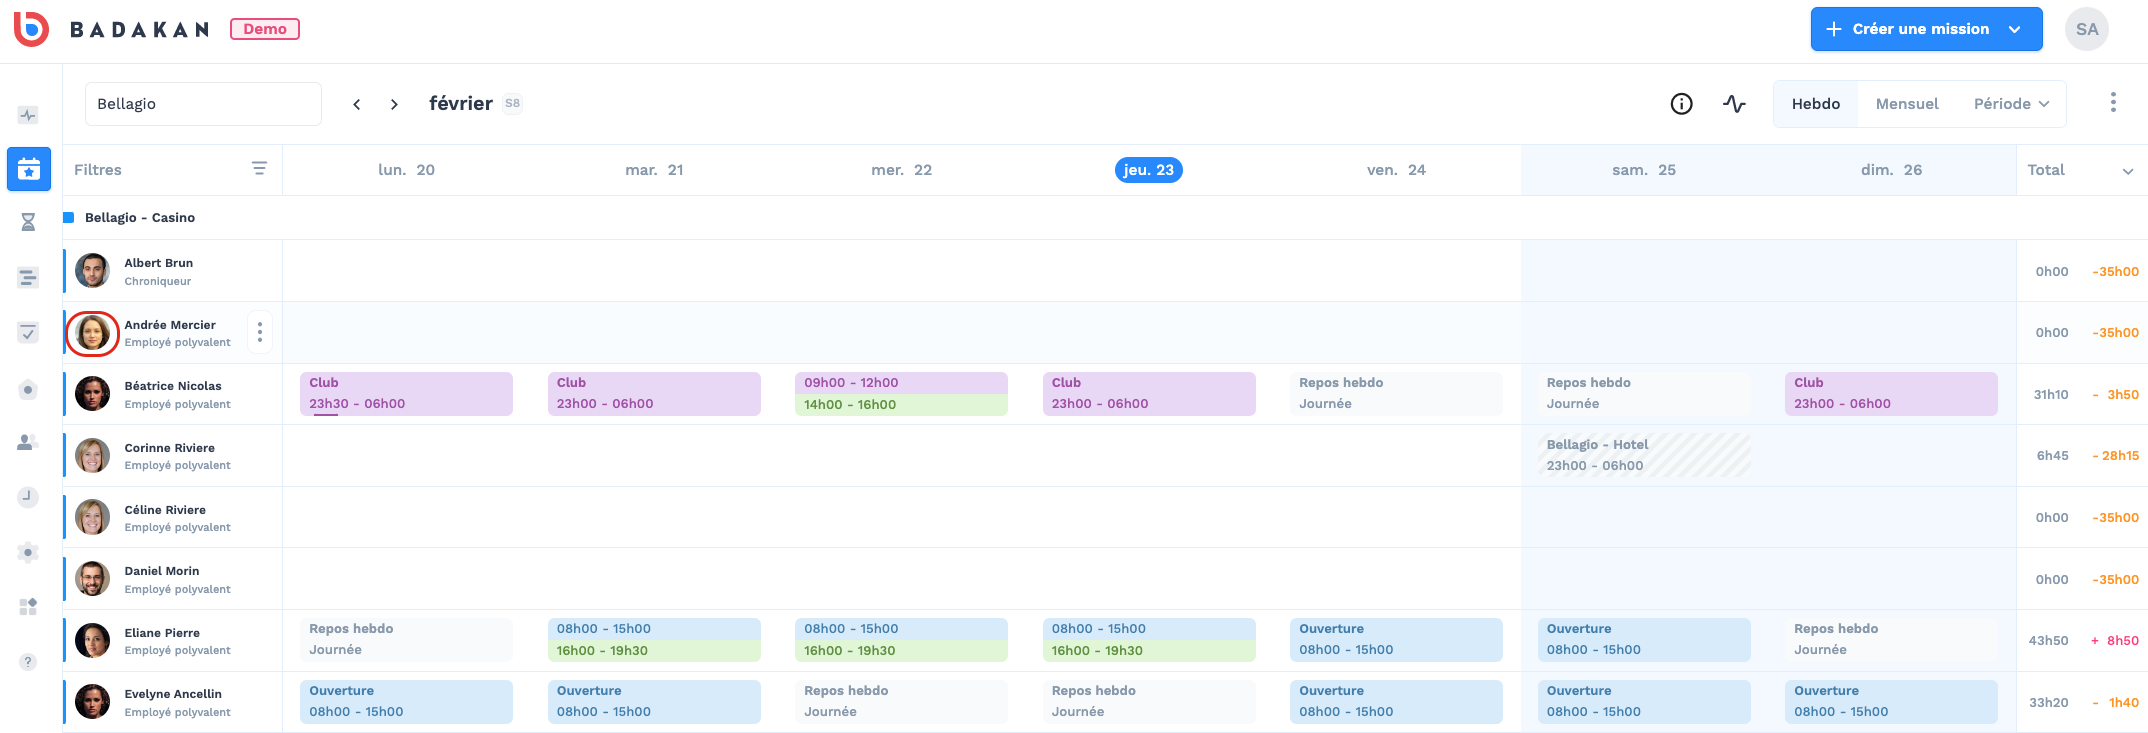The image size is (2148, 733).
Task: Open Evelyne's Monday Ouverture shift
Action: click(406, 702)
